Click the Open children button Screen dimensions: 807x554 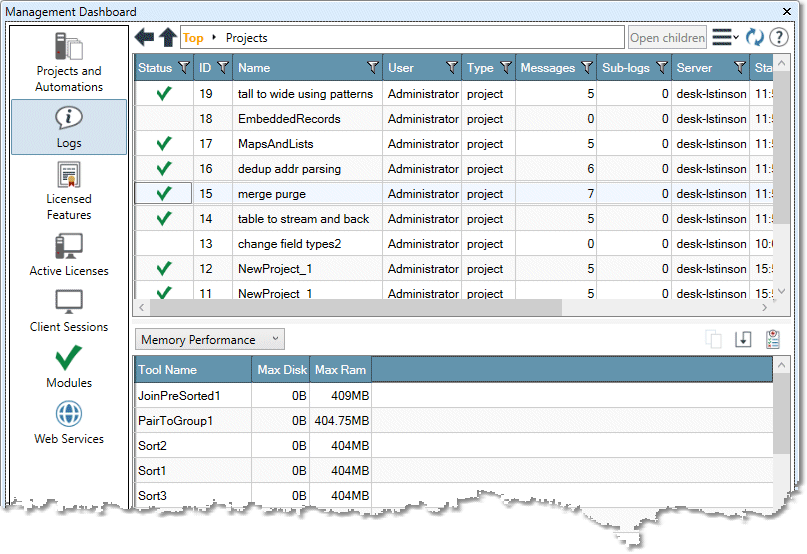click(667, 38)
